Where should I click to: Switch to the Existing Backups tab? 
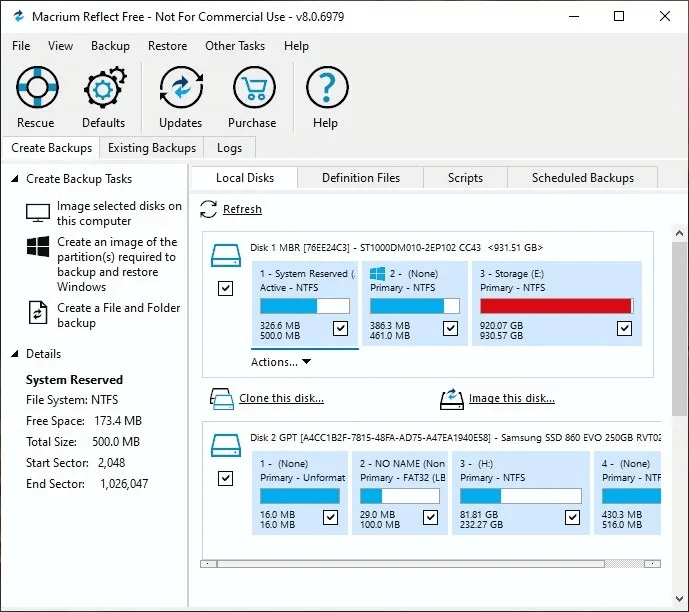pos(152,148)
